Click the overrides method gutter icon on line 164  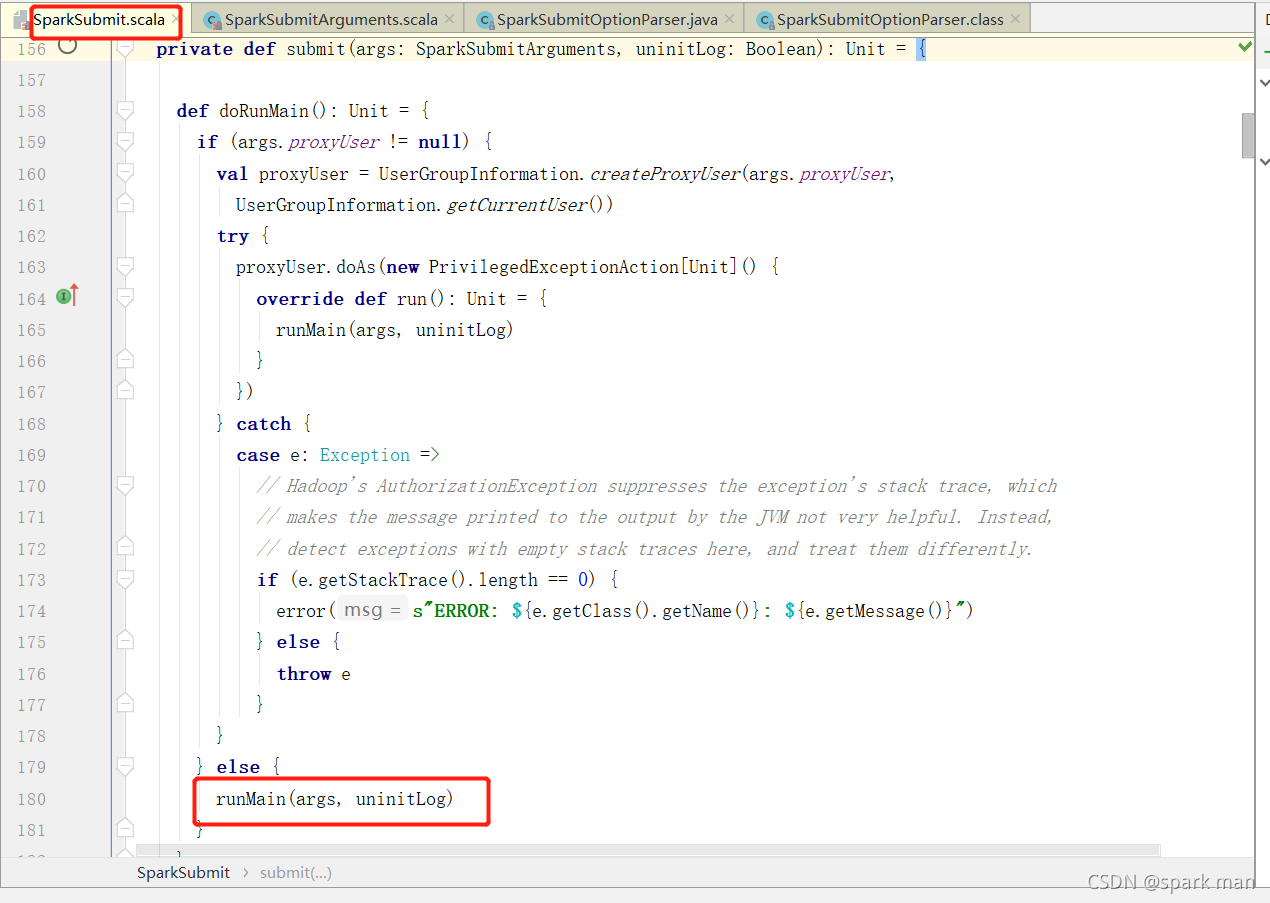(67, 296)
